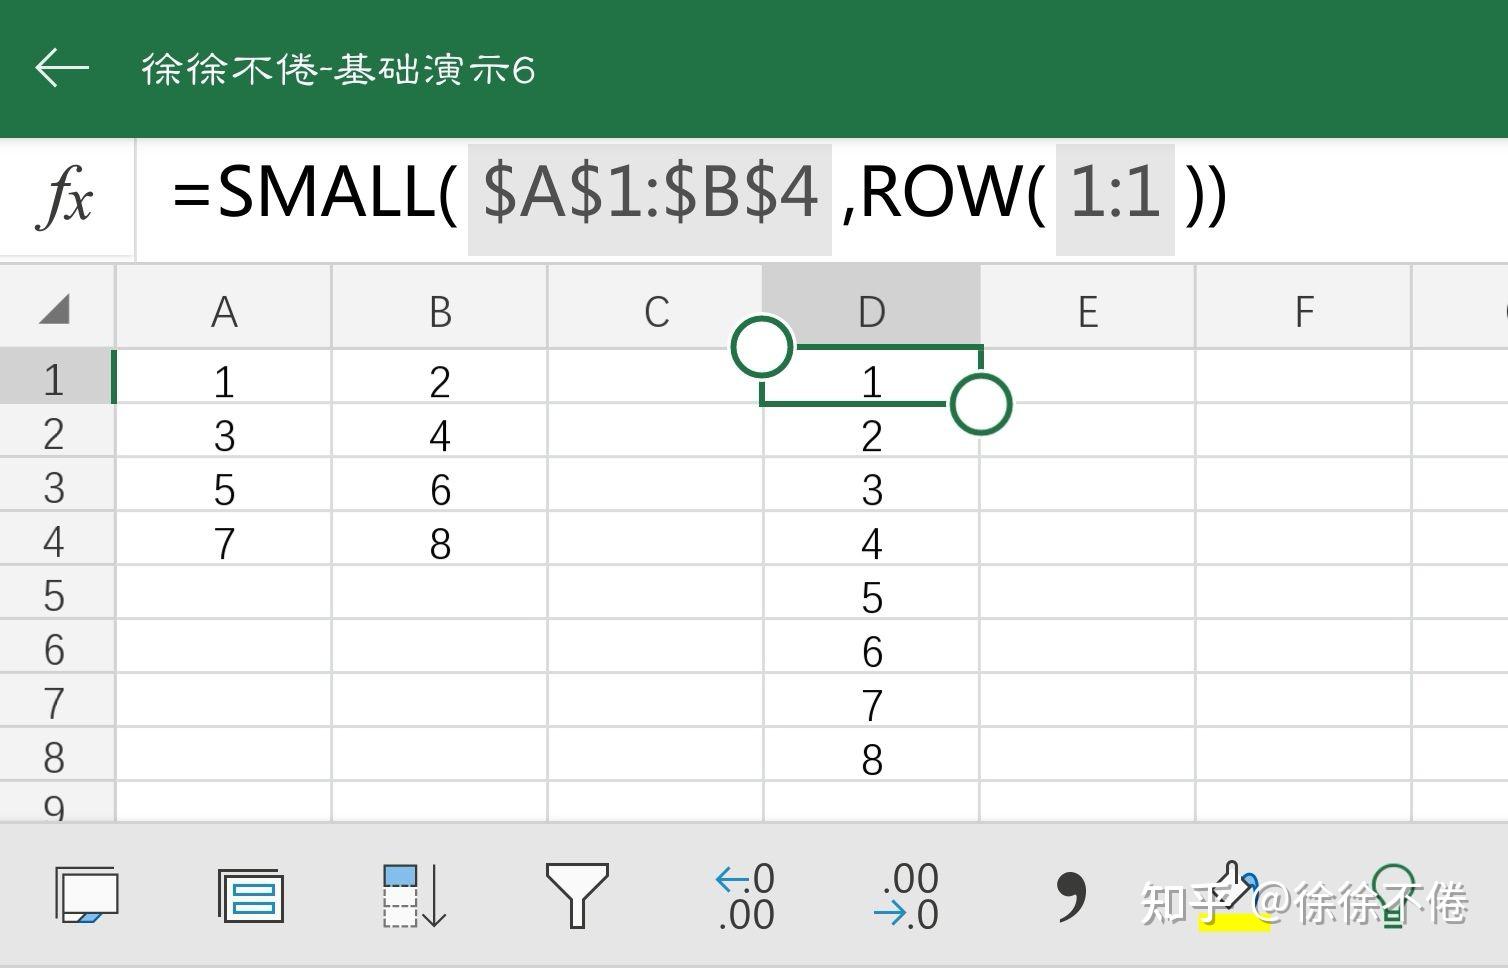The image size is (1508, 968).
Task: Tap cell B4 containing 8
Action: point(440,539)
